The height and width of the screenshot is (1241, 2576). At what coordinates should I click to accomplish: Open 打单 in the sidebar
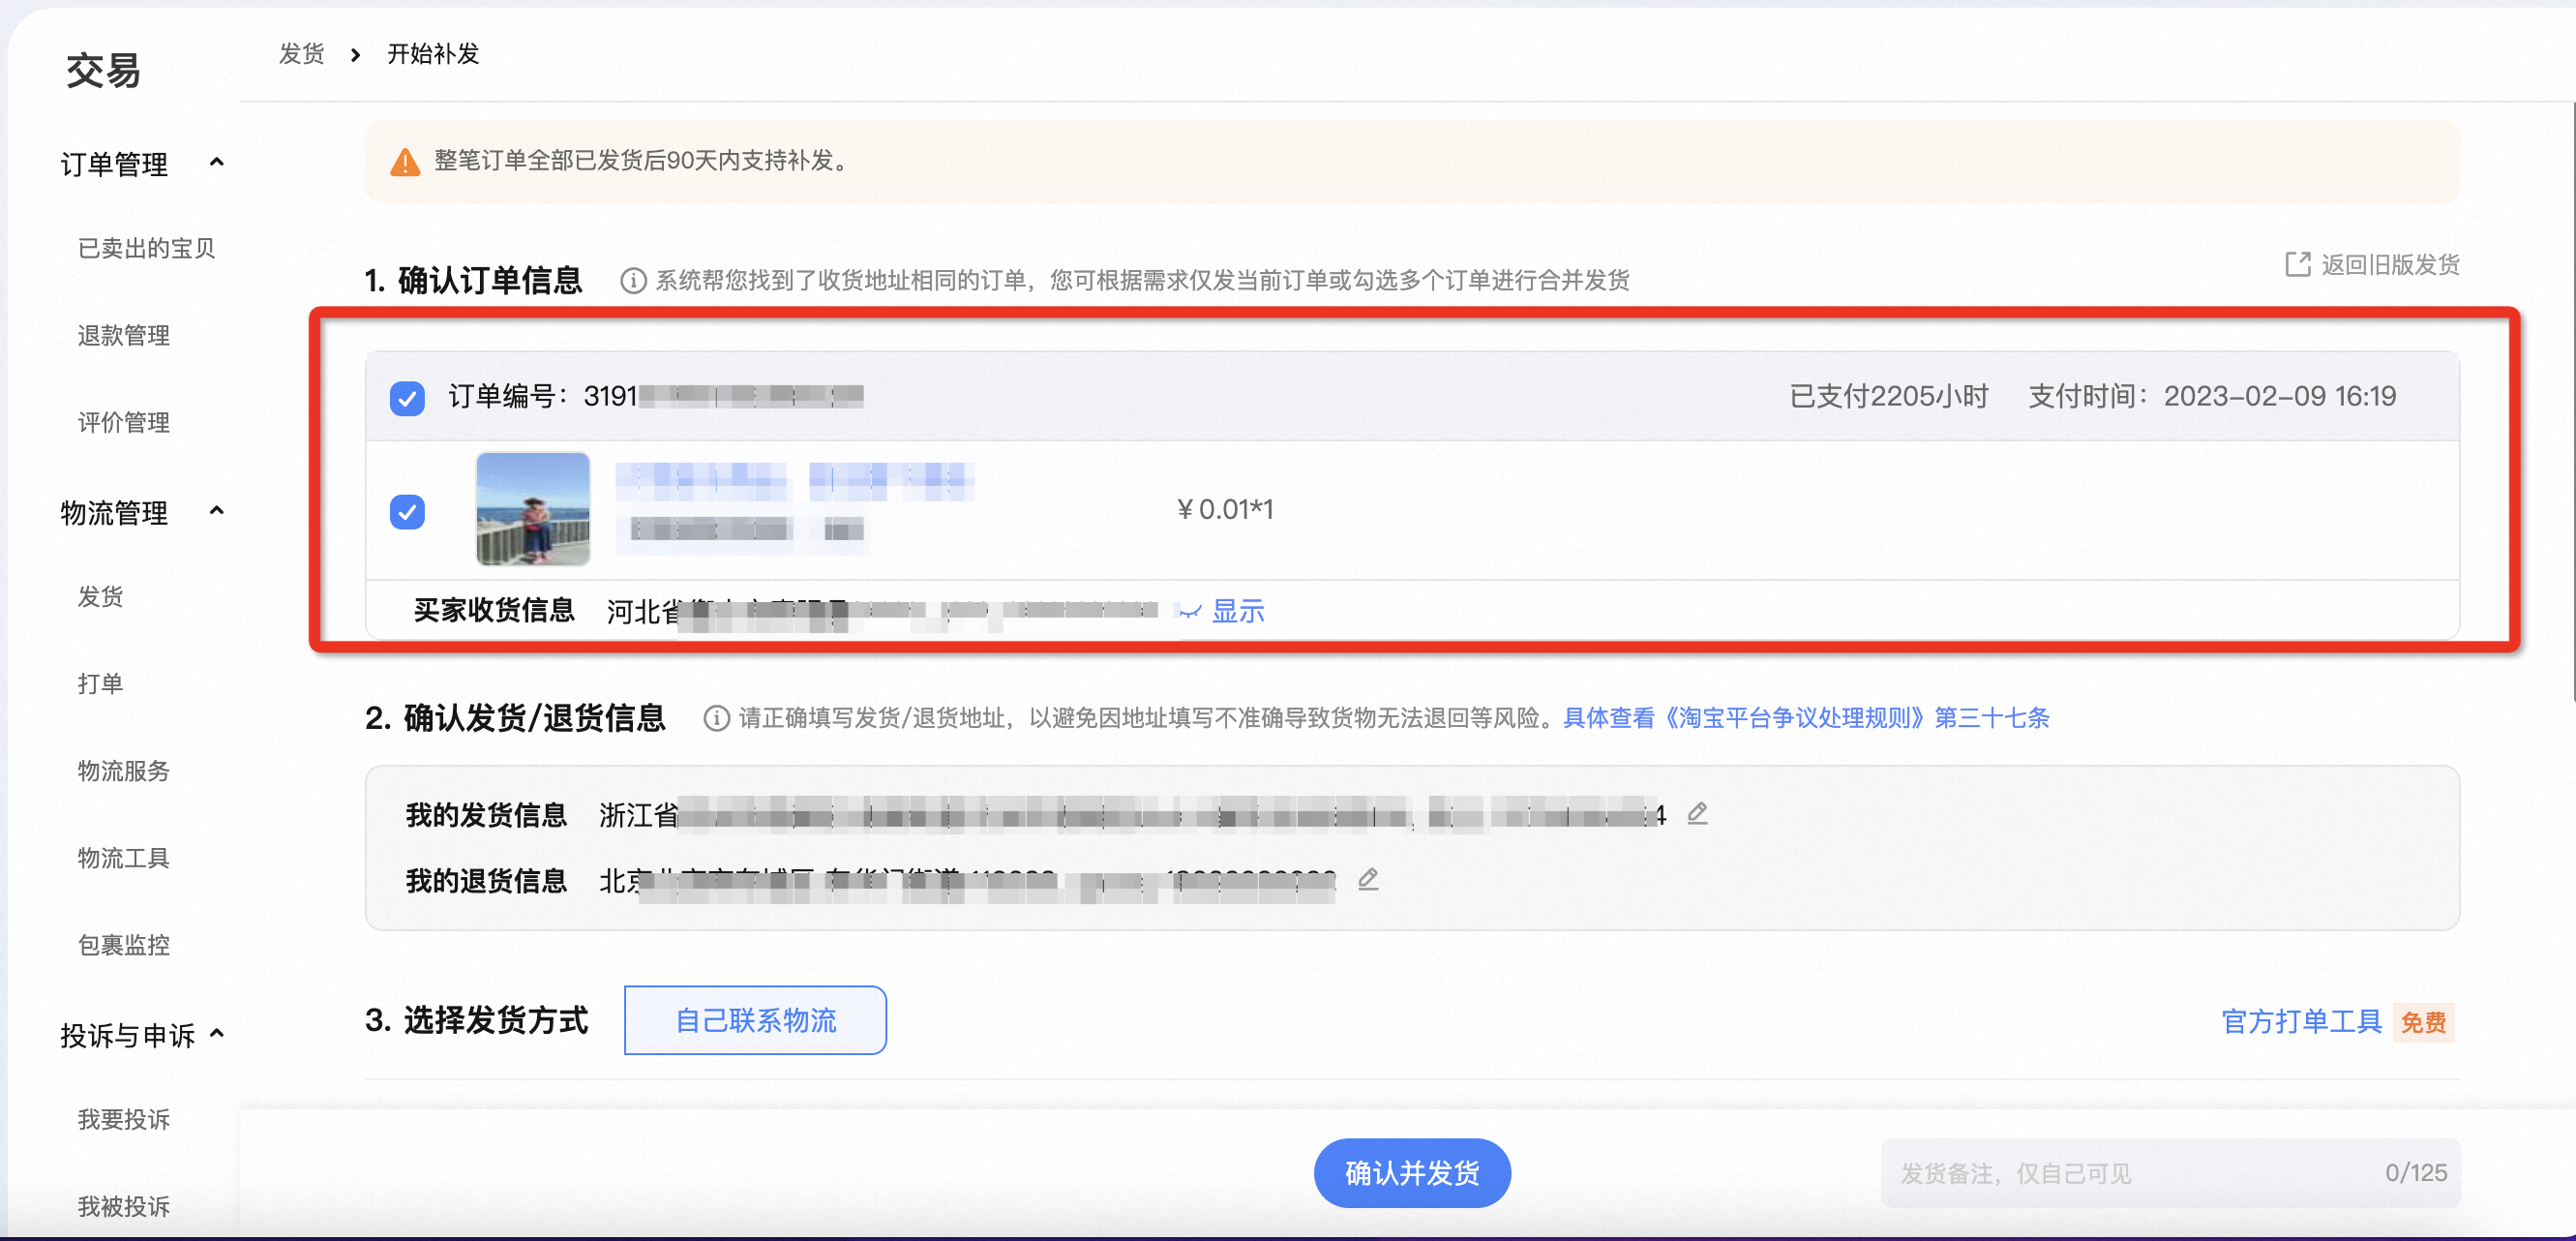click(101, 684)
